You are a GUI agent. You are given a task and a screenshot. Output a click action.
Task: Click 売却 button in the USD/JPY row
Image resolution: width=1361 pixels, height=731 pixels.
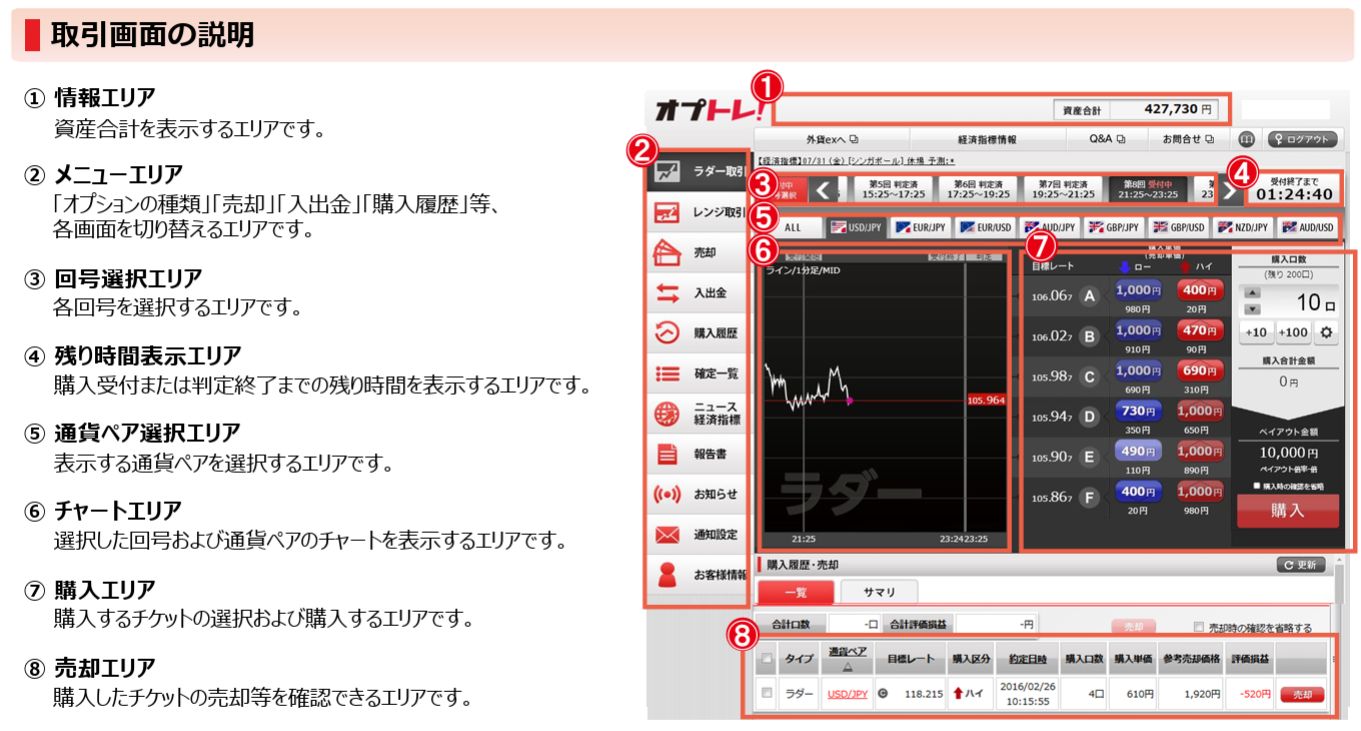point(1302,694)
